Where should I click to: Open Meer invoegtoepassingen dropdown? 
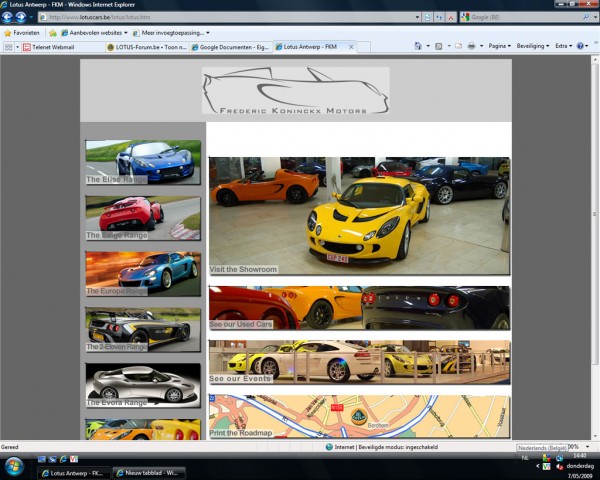(171, 33)
